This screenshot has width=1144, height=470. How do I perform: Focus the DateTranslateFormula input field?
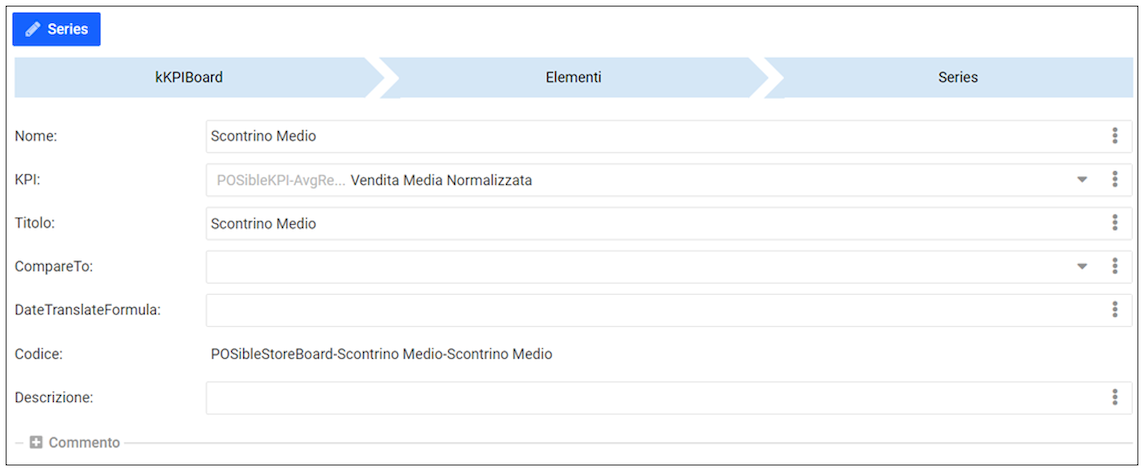650,310
